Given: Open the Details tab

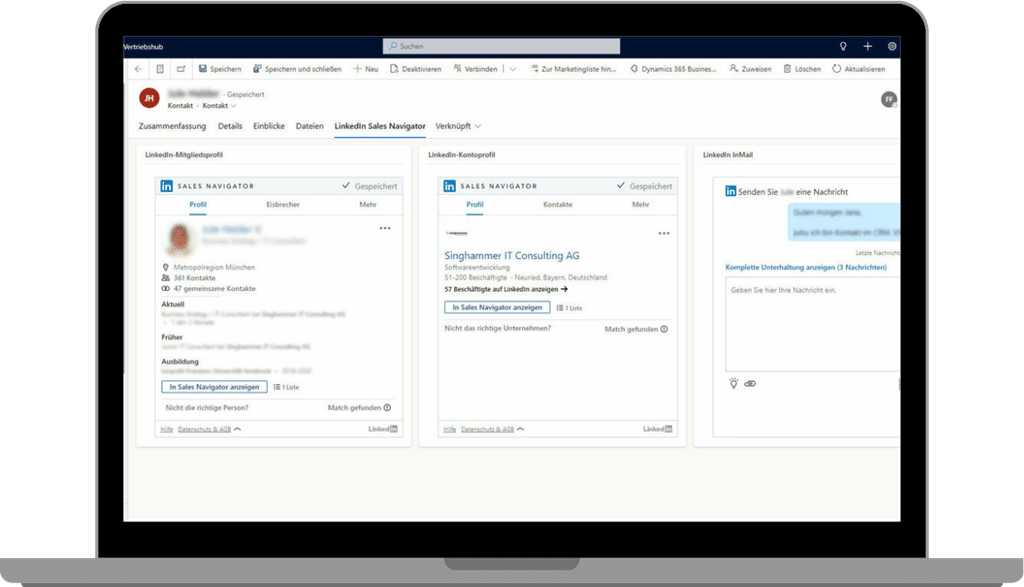Looking at the screenshot, I should pos(230,126).
